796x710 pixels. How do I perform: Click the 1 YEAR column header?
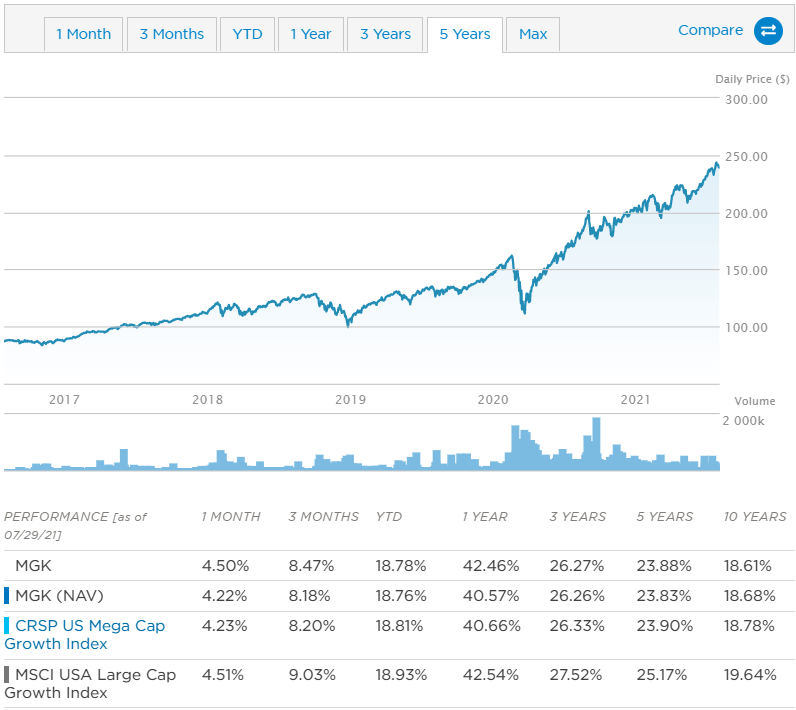(485, 517)
